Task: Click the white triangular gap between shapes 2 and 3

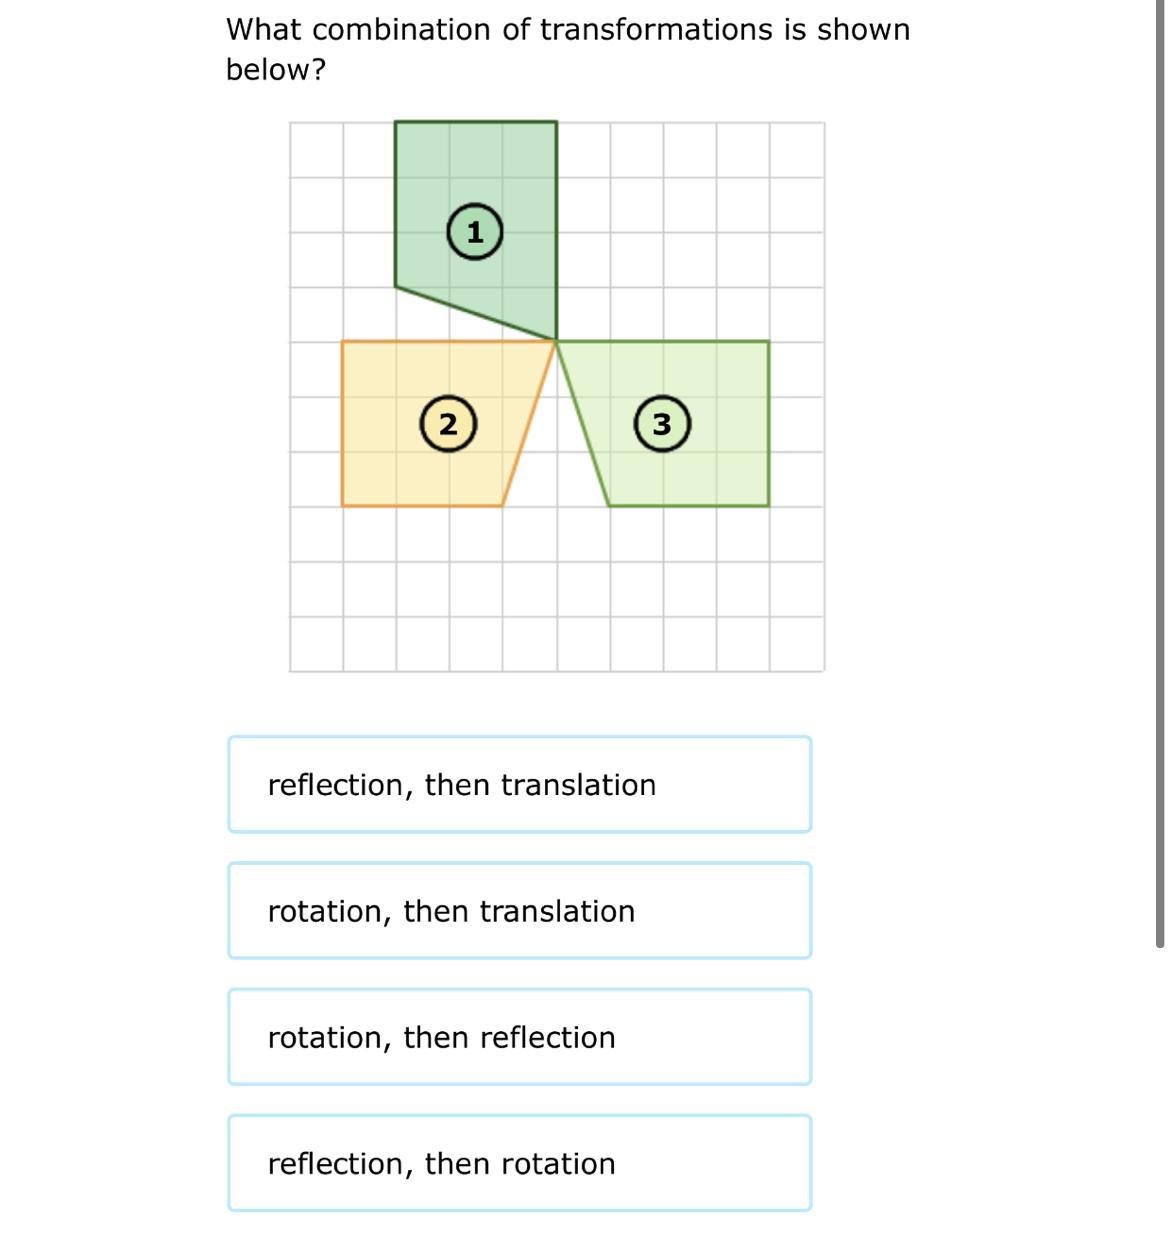Action: tap(556, 460)
